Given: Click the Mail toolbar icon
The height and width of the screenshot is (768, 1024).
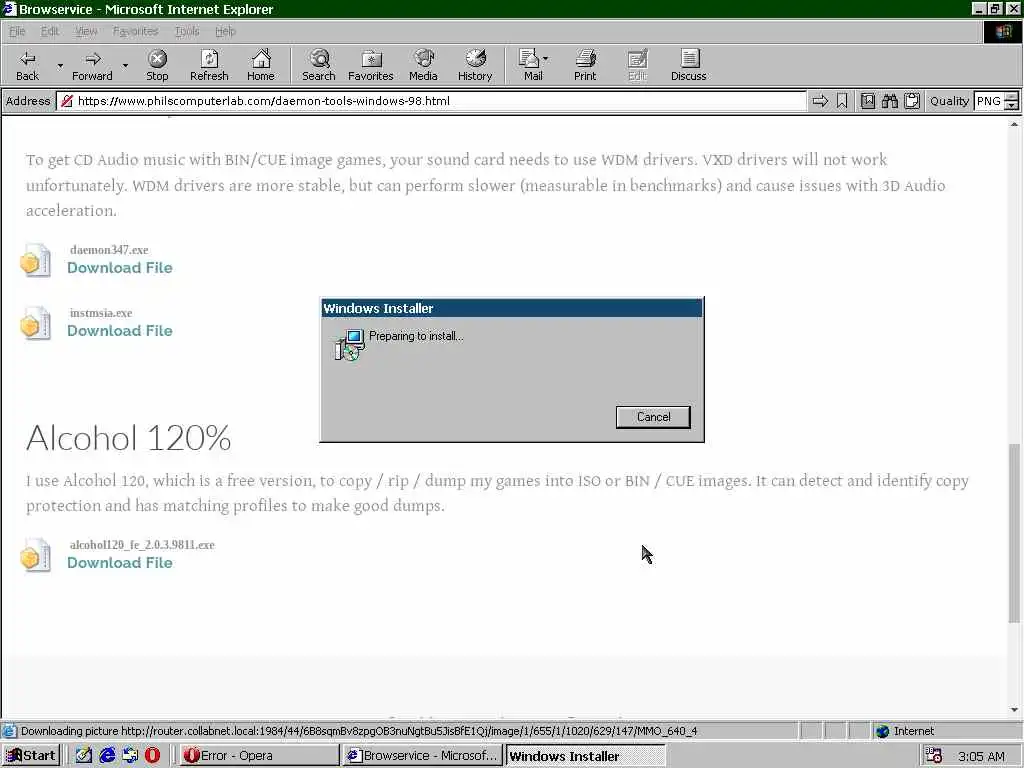Looking at the screenshot, I should pyautogui.click(x=529, y=65).
